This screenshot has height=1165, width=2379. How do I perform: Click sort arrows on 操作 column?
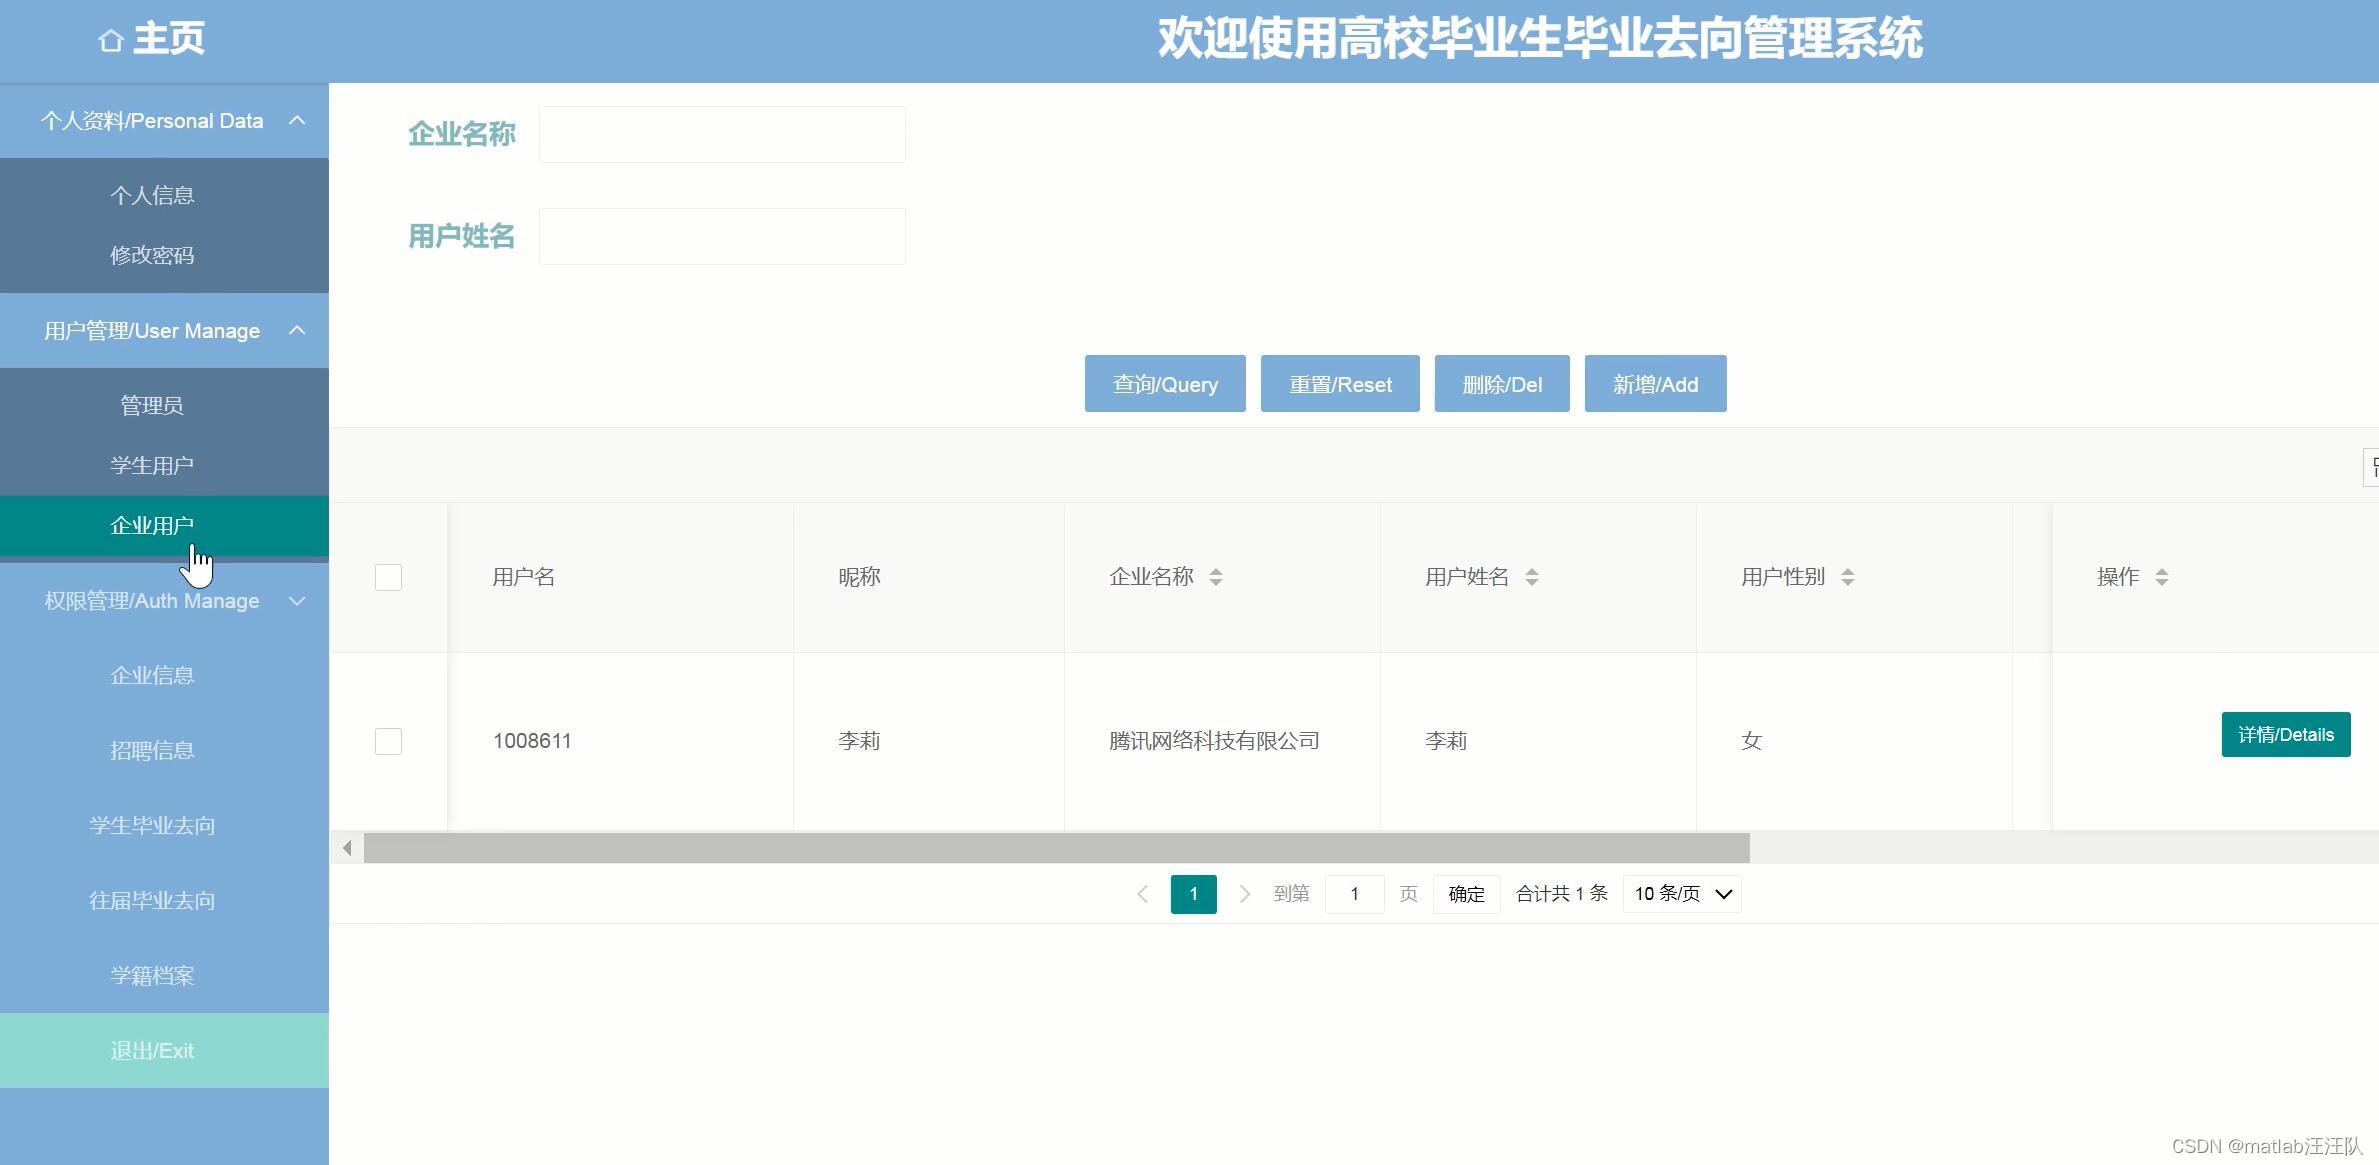point(2161,577)
